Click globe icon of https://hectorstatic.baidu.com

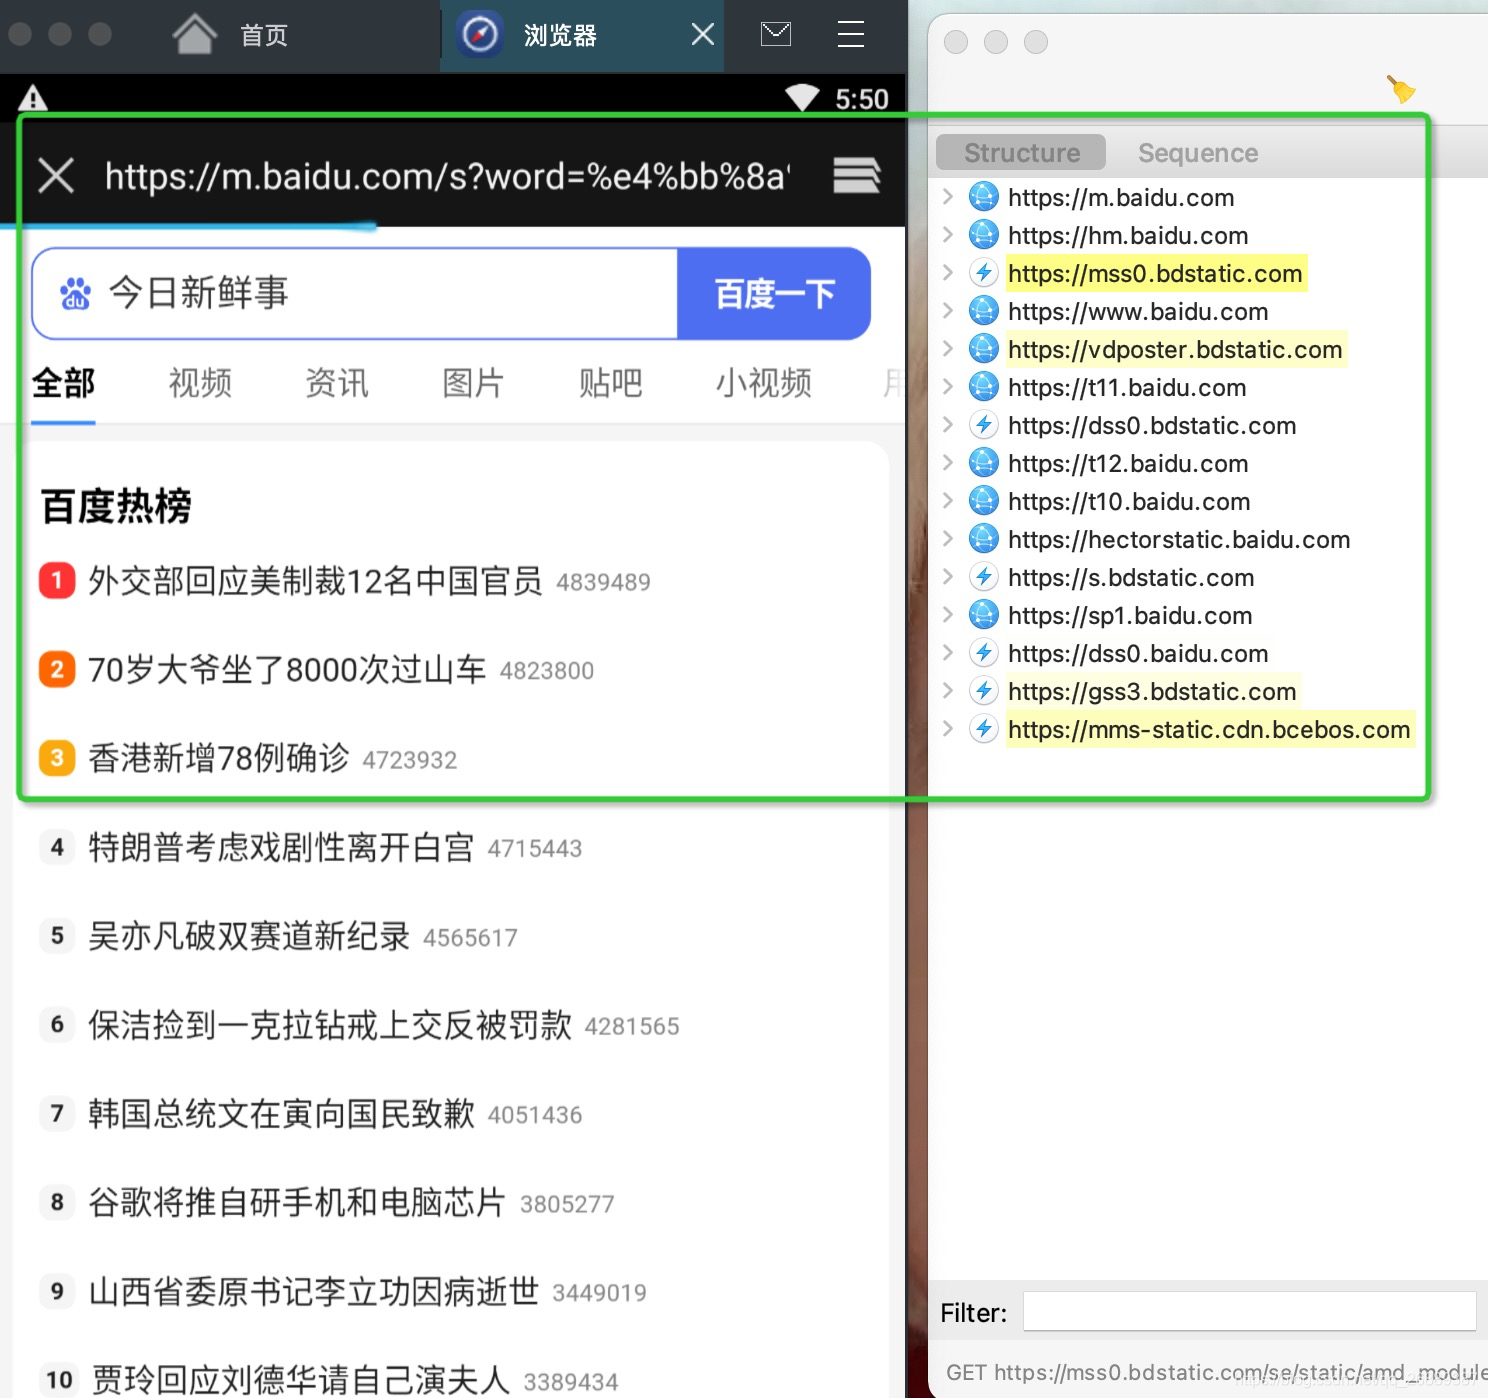pyautogui.click(x=984, y=539)
